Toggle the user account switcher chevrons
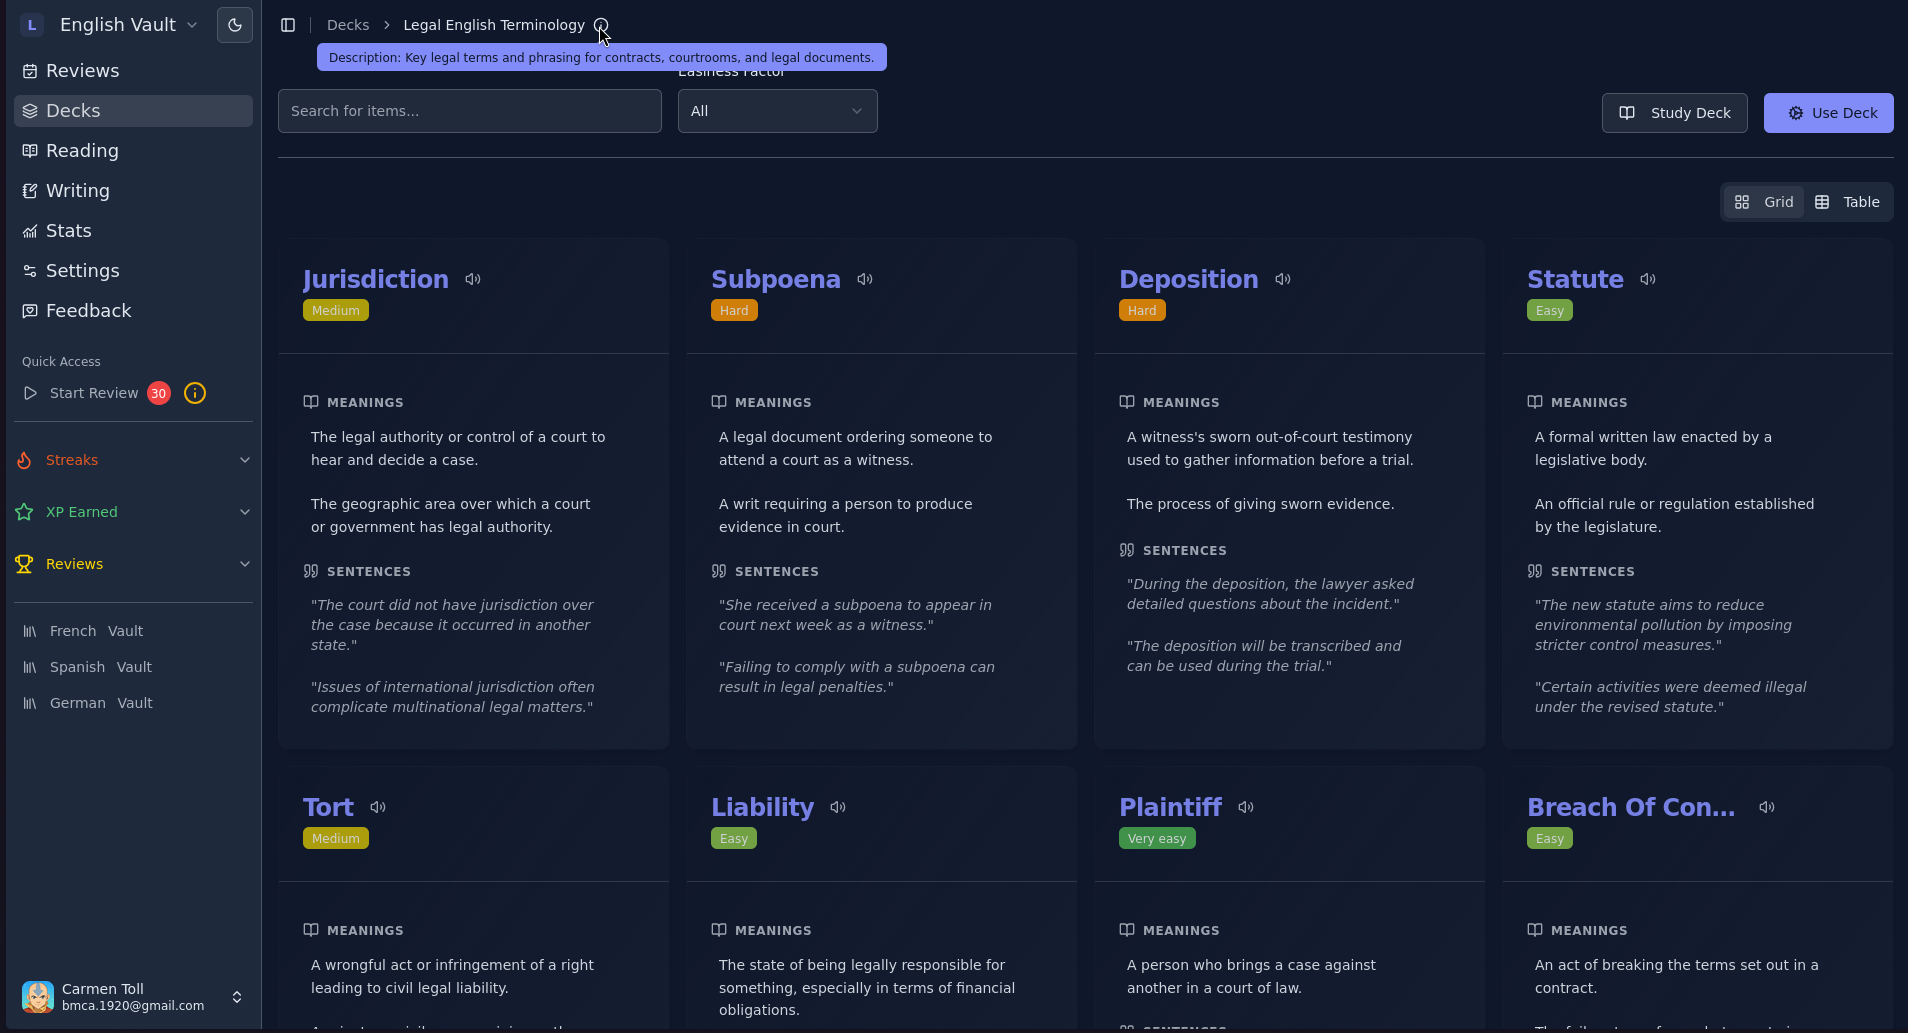Screen dimensions: 1908x1033 pyautogui.click(x=237, y=997)
